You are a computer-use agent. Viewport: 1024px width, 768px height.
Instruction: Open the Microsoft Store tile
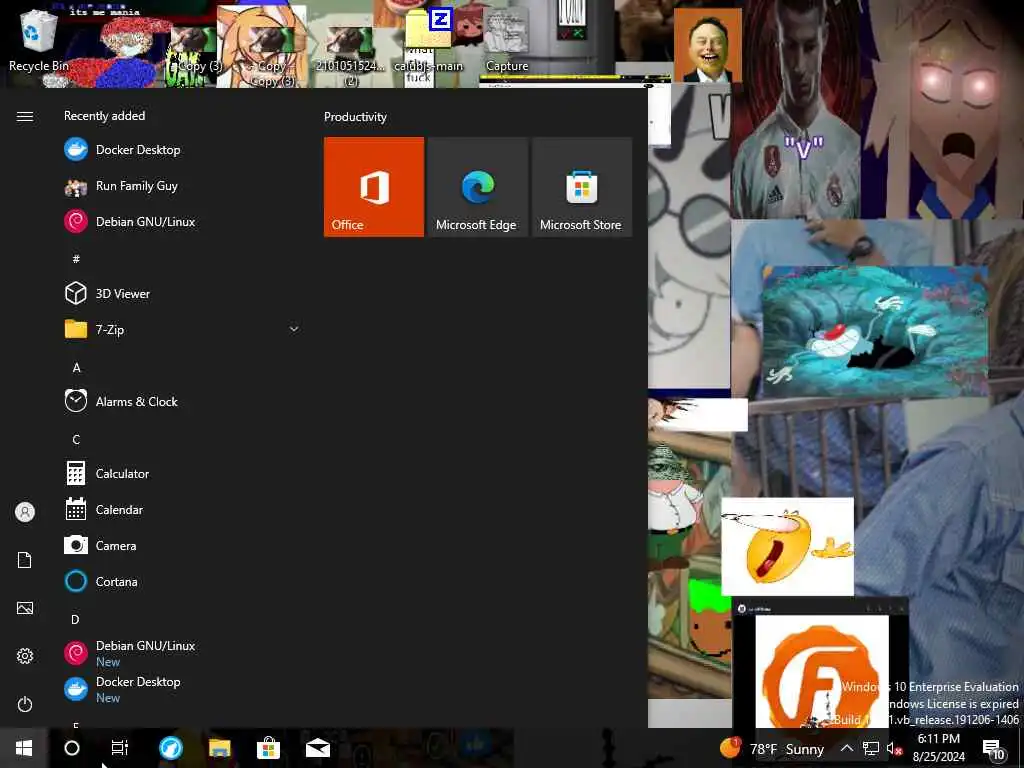click(x=582, y=187)
